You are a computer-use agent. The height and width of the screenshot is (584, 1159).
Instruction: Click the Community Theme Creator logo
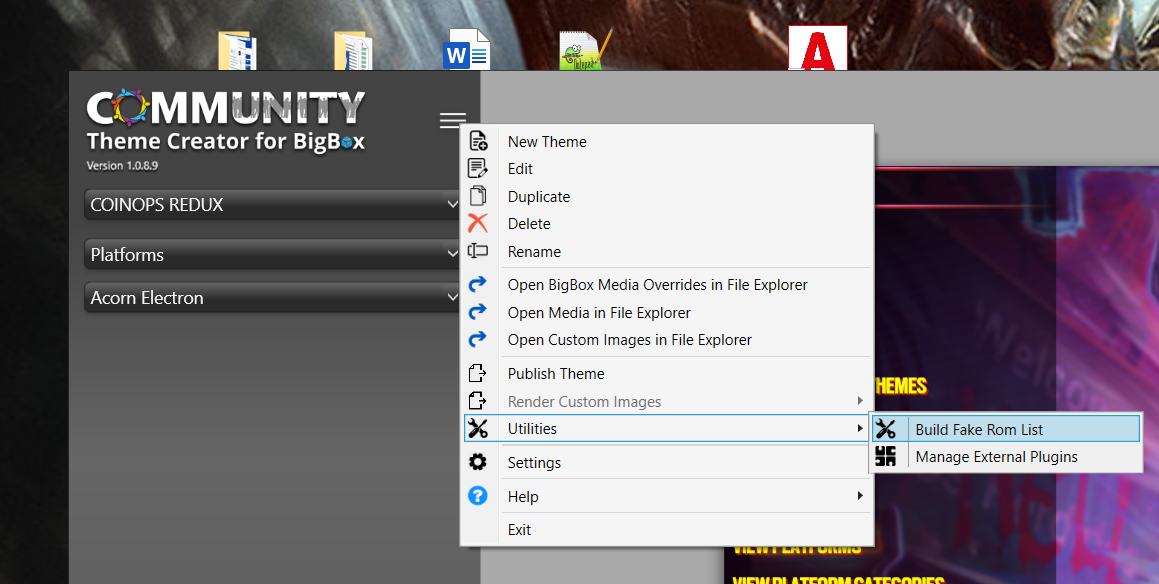(x=225, y=120)
